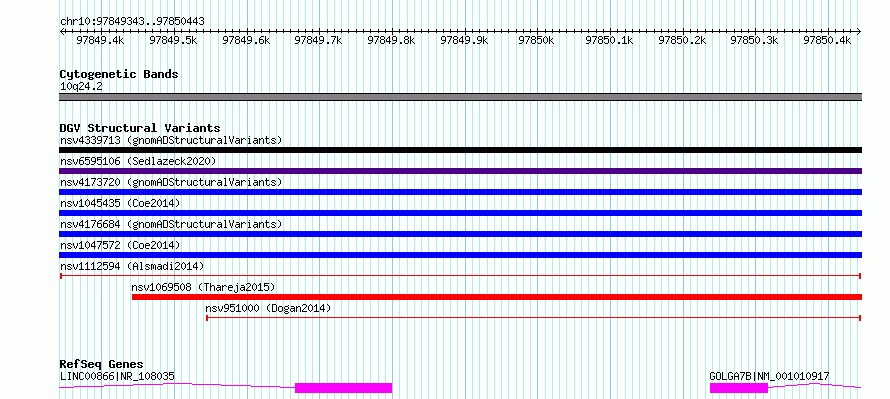Image resolution: width=890 pixels, height=399 pixels.
Task: Click the nsv1112594 (Alsmadi2014) label
Action: pos(132,266)
